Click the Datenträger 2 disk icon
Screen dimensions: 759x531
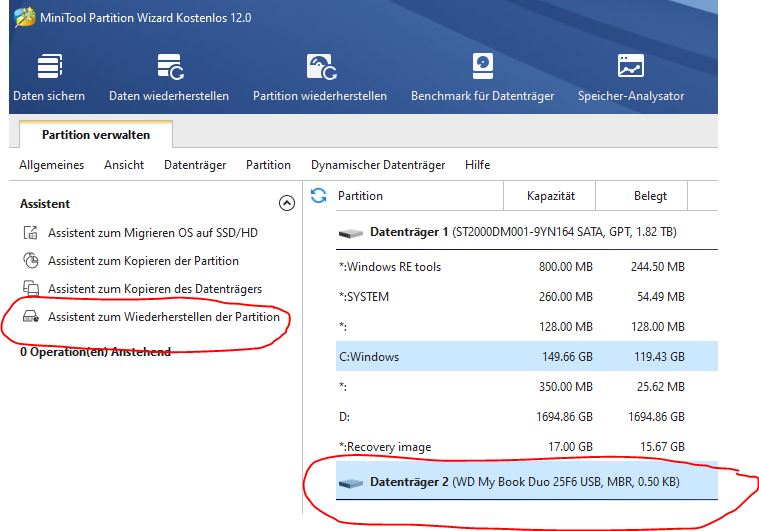tap(350, 483)
